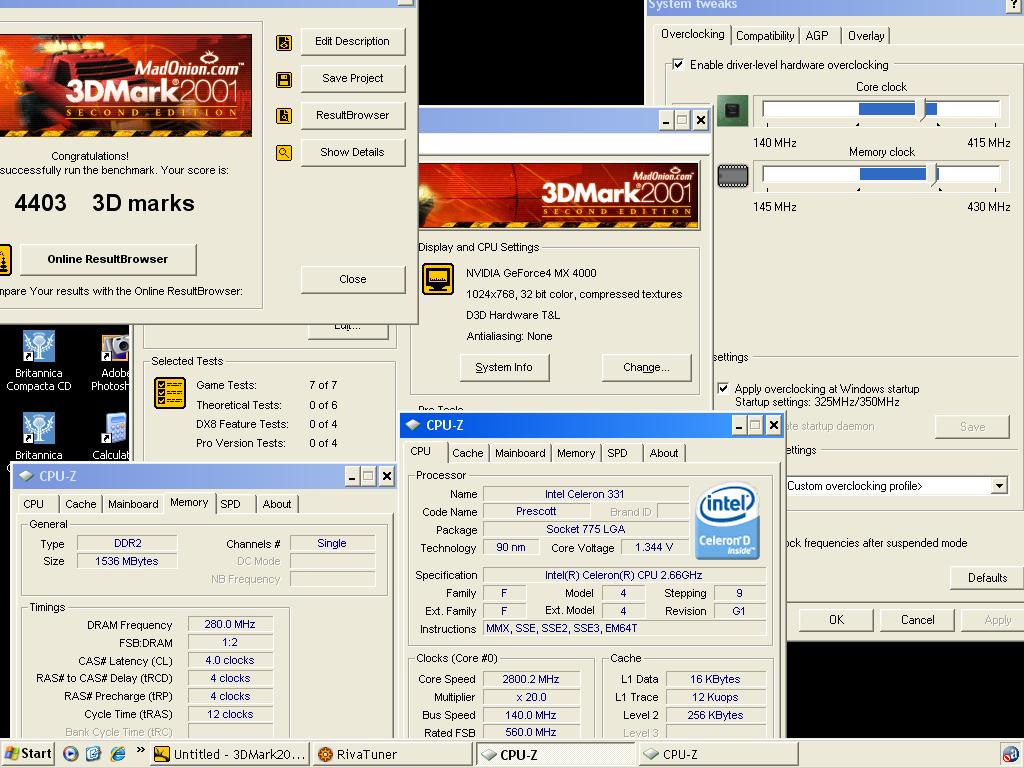Image resolution: width=1024 pixels, height=768 pixels.
Task: Switch to RivaTuner taskbar item
Action: (x=392, y=754)
